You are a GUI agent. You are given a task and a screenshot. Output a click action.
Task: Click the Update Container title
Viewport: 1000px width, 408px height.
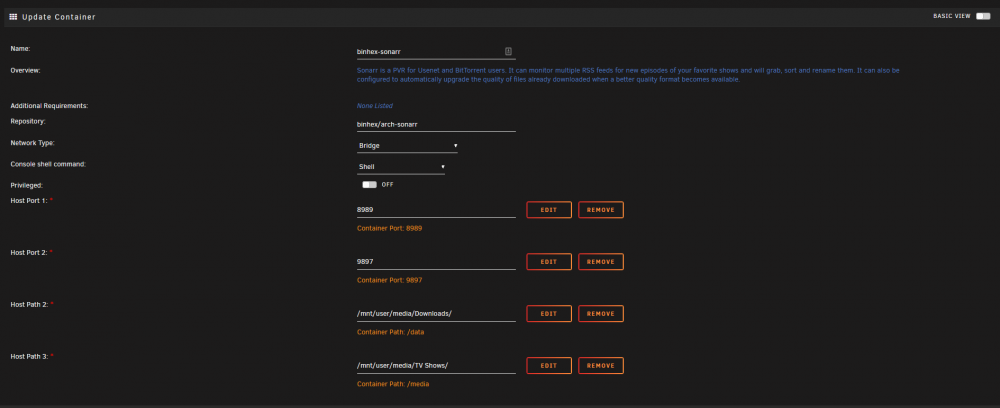click(x=59, y=17)
